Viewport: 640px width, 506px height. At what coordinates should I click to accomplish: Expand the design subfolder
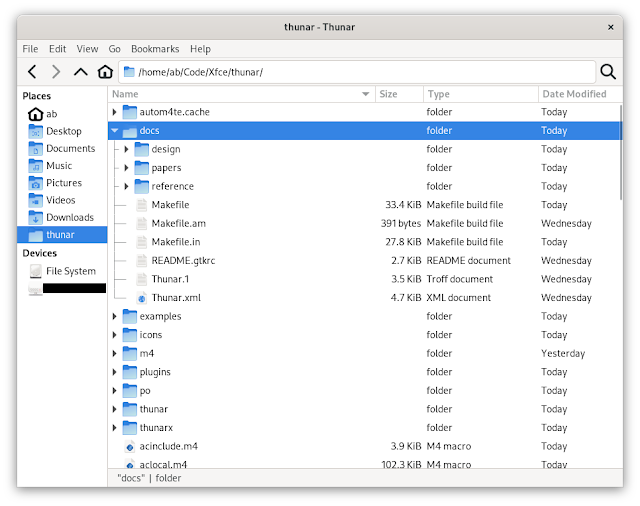(127, 149)
